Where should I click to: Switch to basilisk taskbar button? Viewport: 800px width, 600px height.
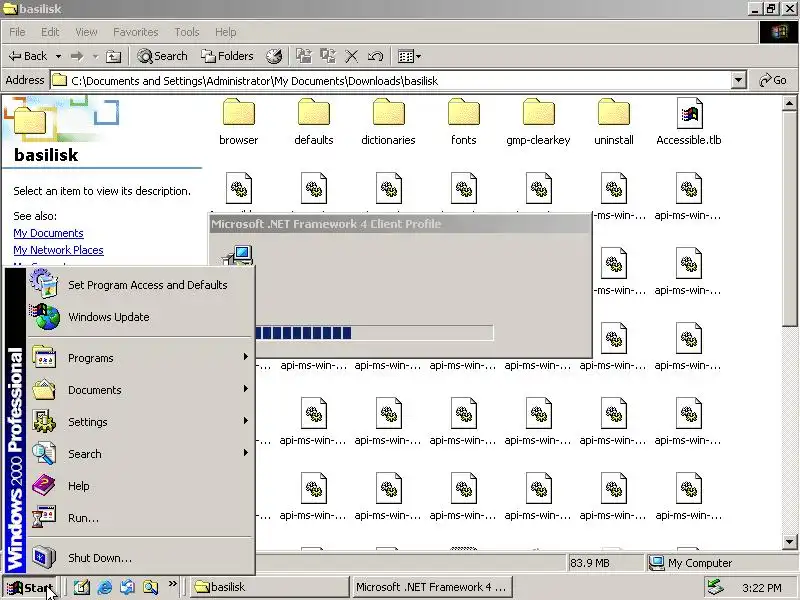[x=269, y=587]
